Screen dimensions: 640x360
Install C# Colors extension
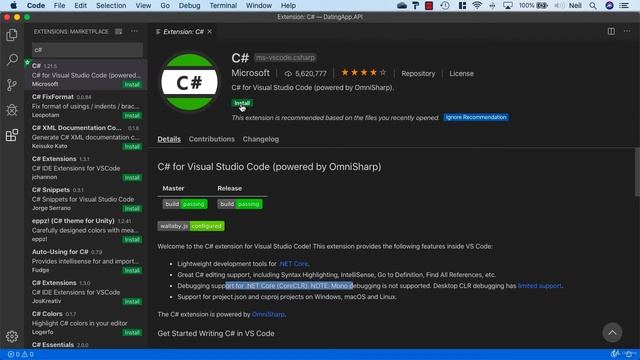[132, 333]
